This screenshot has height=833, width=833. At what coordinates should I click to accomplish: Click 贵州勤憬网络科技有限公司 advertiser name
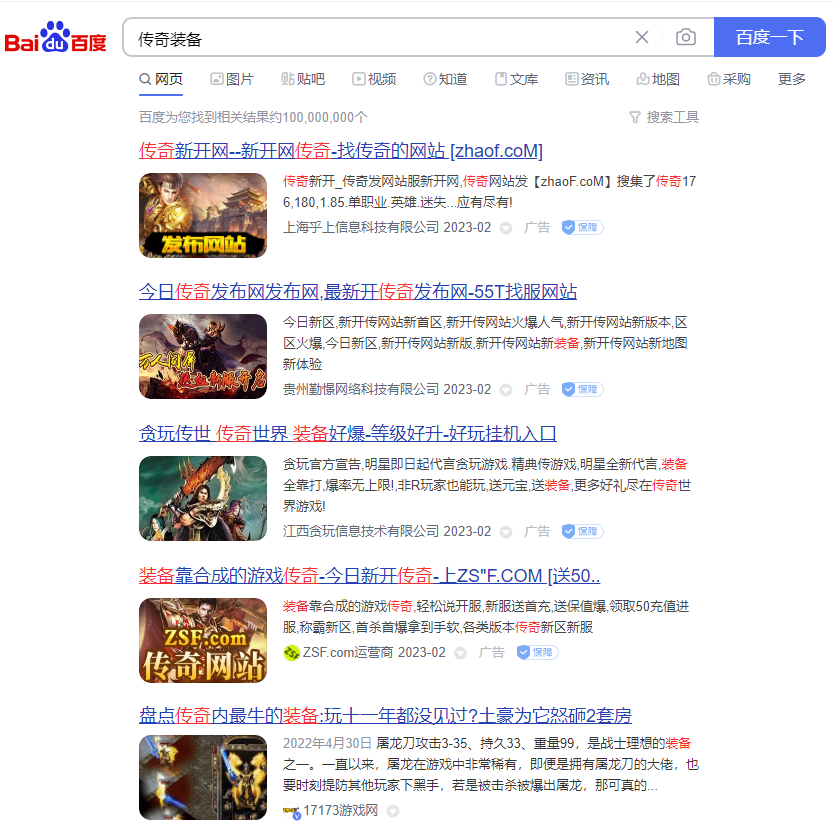(361, 389)
